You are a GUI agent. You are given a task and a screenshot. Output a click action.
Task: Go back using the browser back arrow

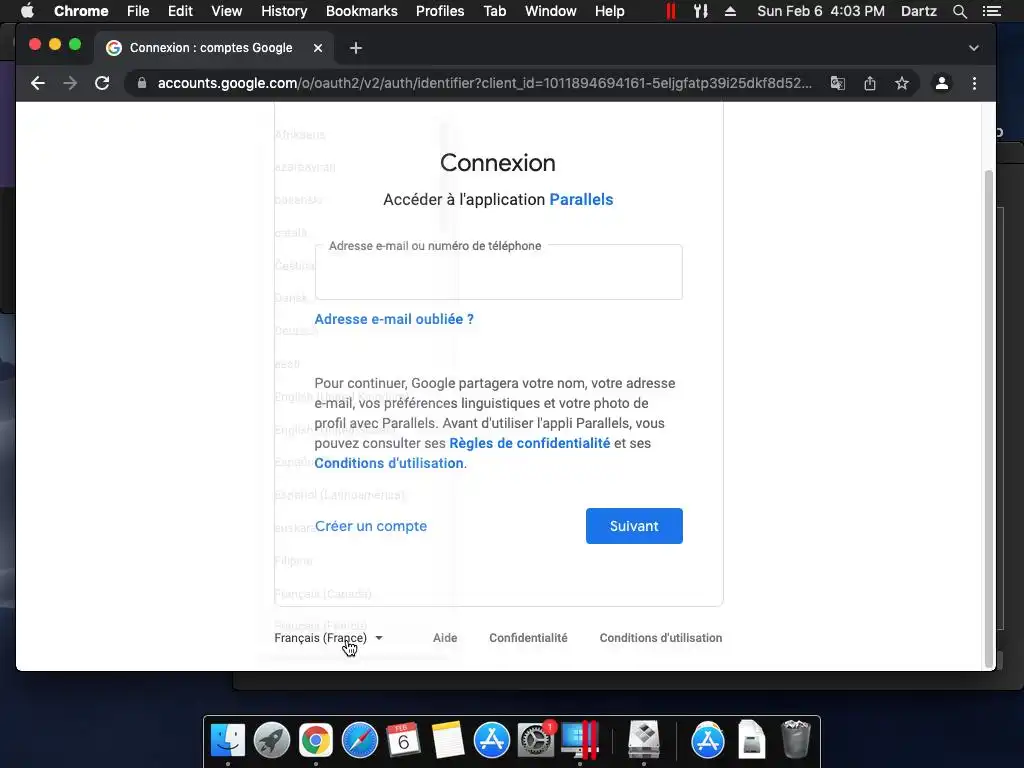coord(38,83)
